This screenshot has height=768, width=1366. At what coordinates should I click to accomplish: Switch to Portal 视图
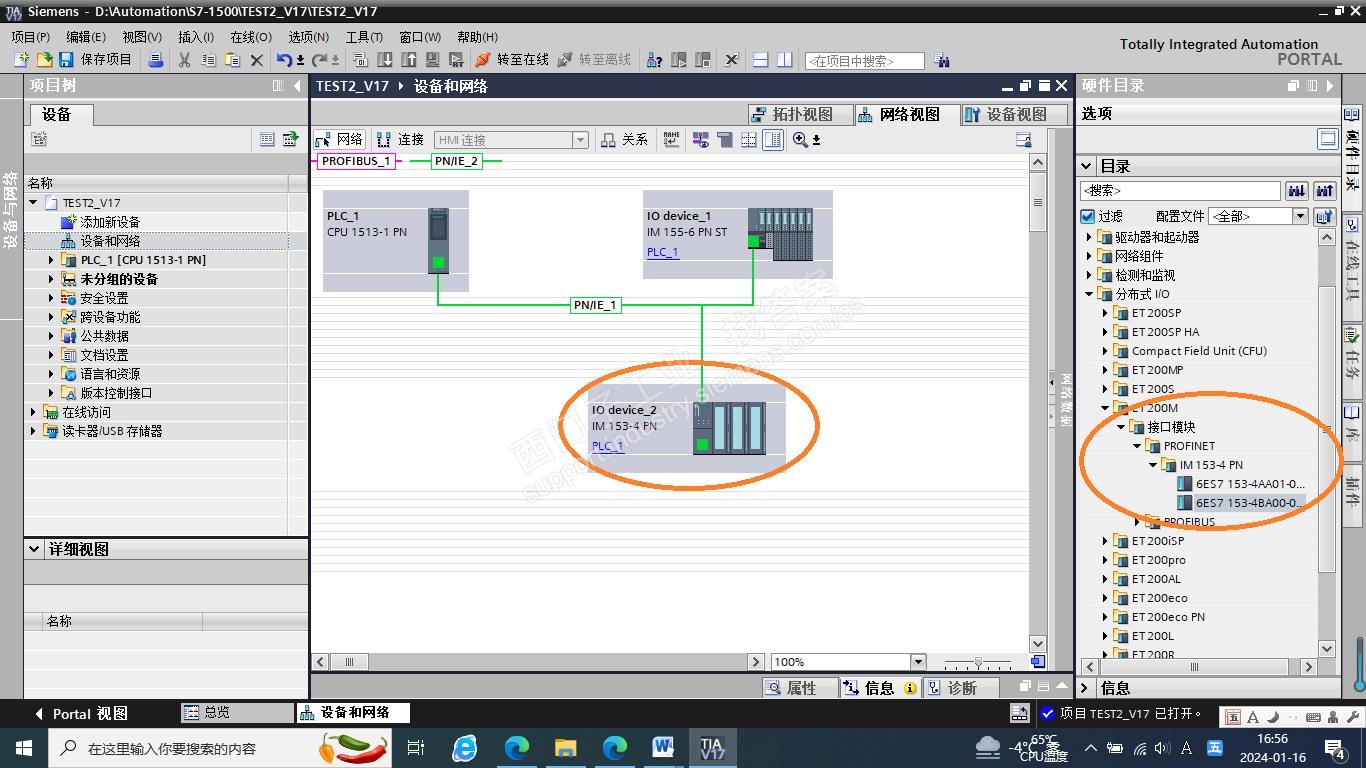[81, 713]
